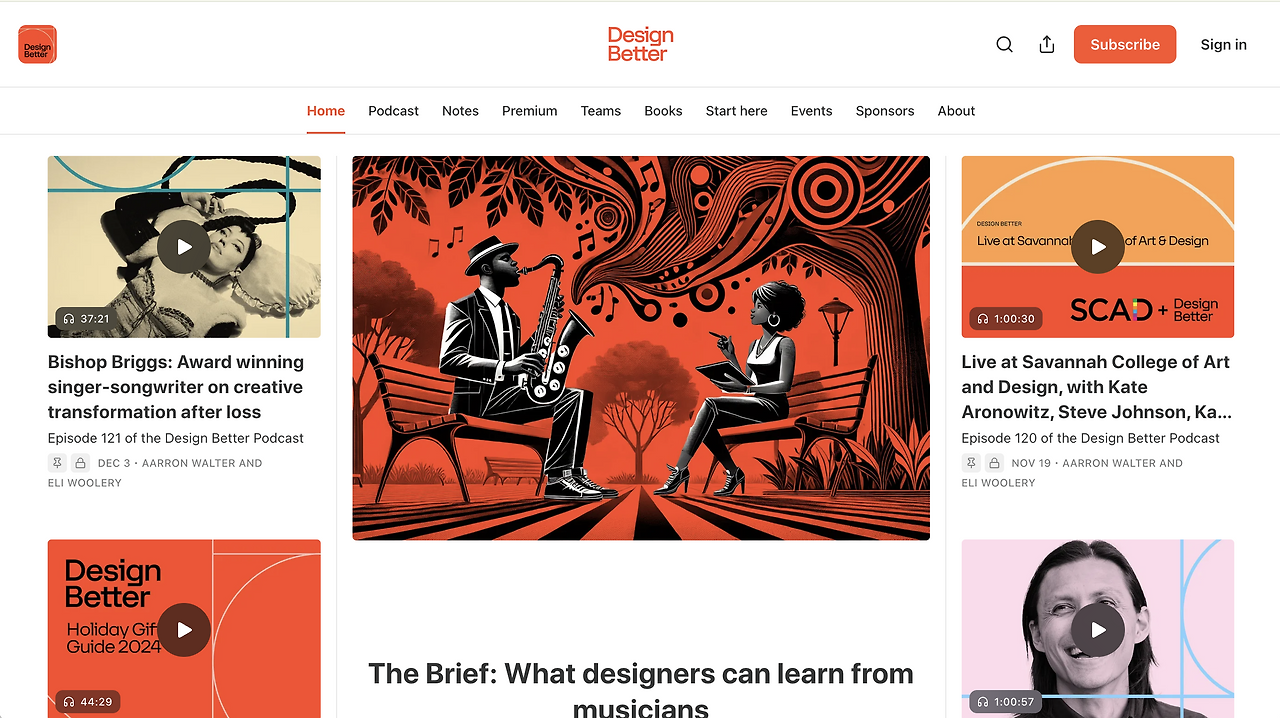Viewport: 1280px width, 718px height.
Task: Click the lock icon beside NOV 19 date
Action: click(994, 463)
